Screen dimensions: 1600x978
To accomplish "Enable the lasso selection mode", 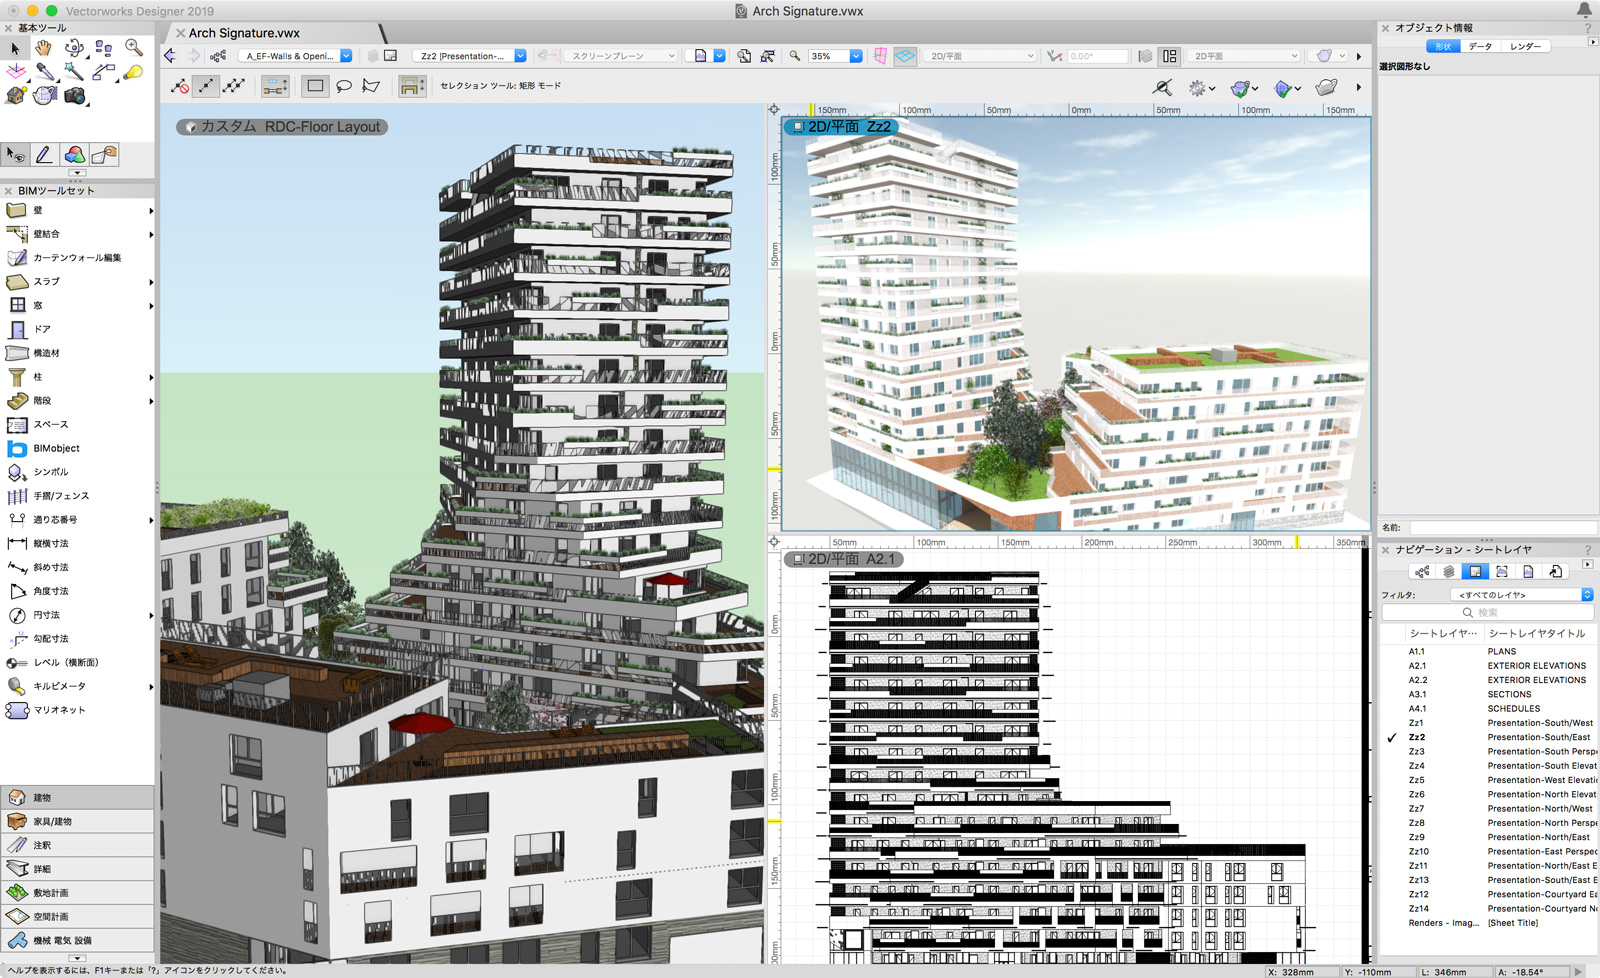I will point(343,86).
